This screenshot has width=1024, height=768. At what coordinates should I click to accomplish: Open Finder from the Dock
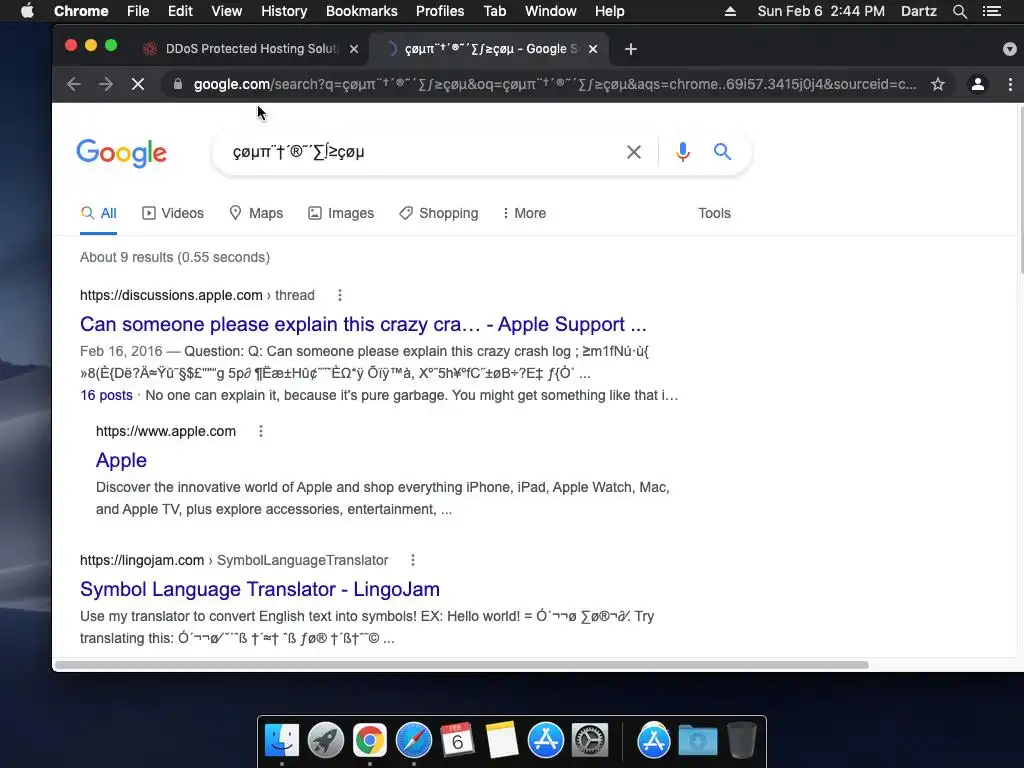tap(281, 741)
